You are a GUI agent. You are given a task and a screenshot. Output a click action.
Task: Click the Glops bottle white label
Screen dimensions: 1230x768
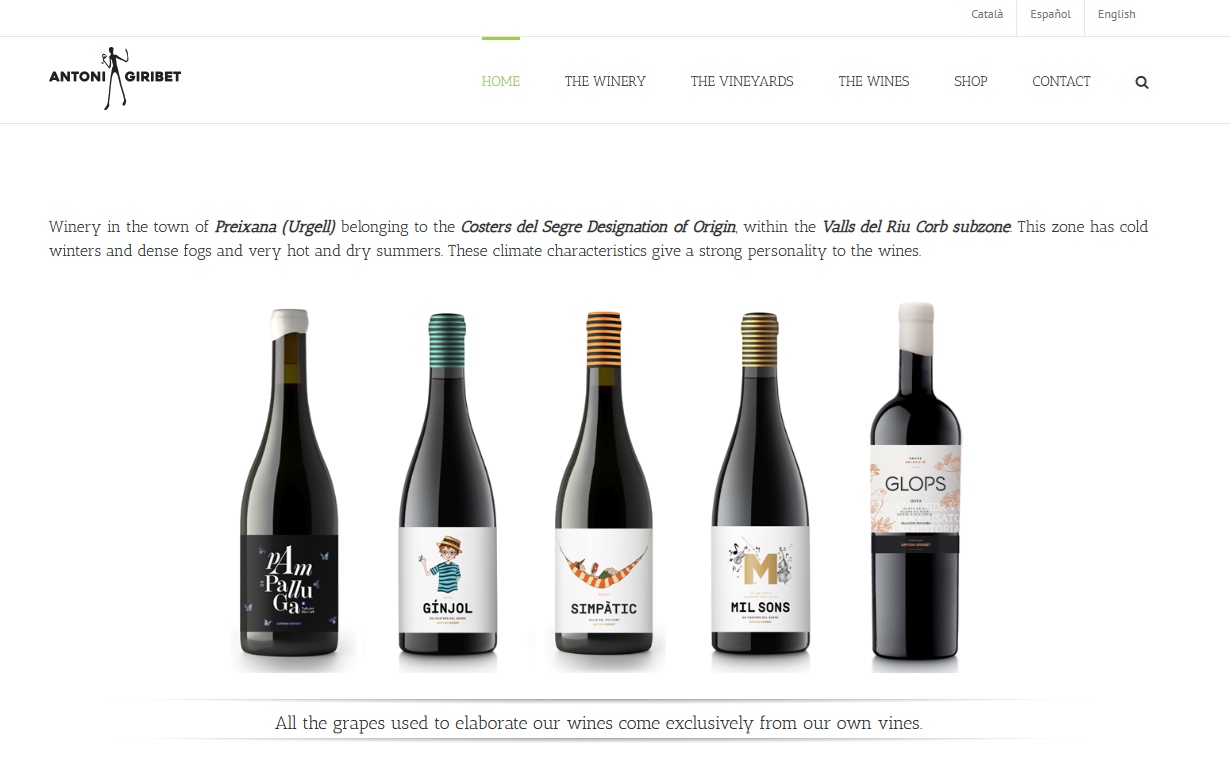(x=916, y=490)
